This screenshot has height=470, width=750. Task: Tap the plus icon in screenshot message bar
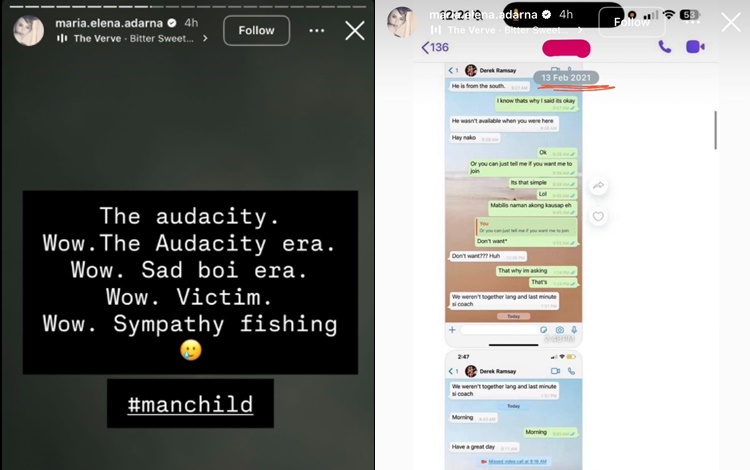(x=452, y=330)
